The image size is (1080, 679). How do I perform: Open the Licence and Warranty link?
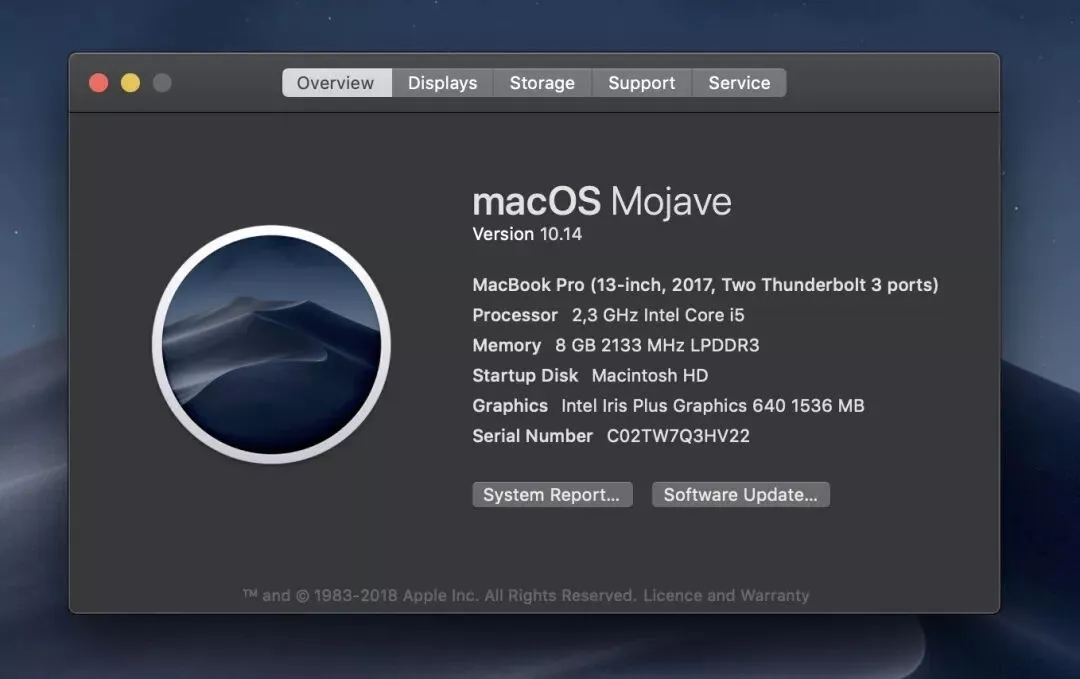[x=726, y=595]
